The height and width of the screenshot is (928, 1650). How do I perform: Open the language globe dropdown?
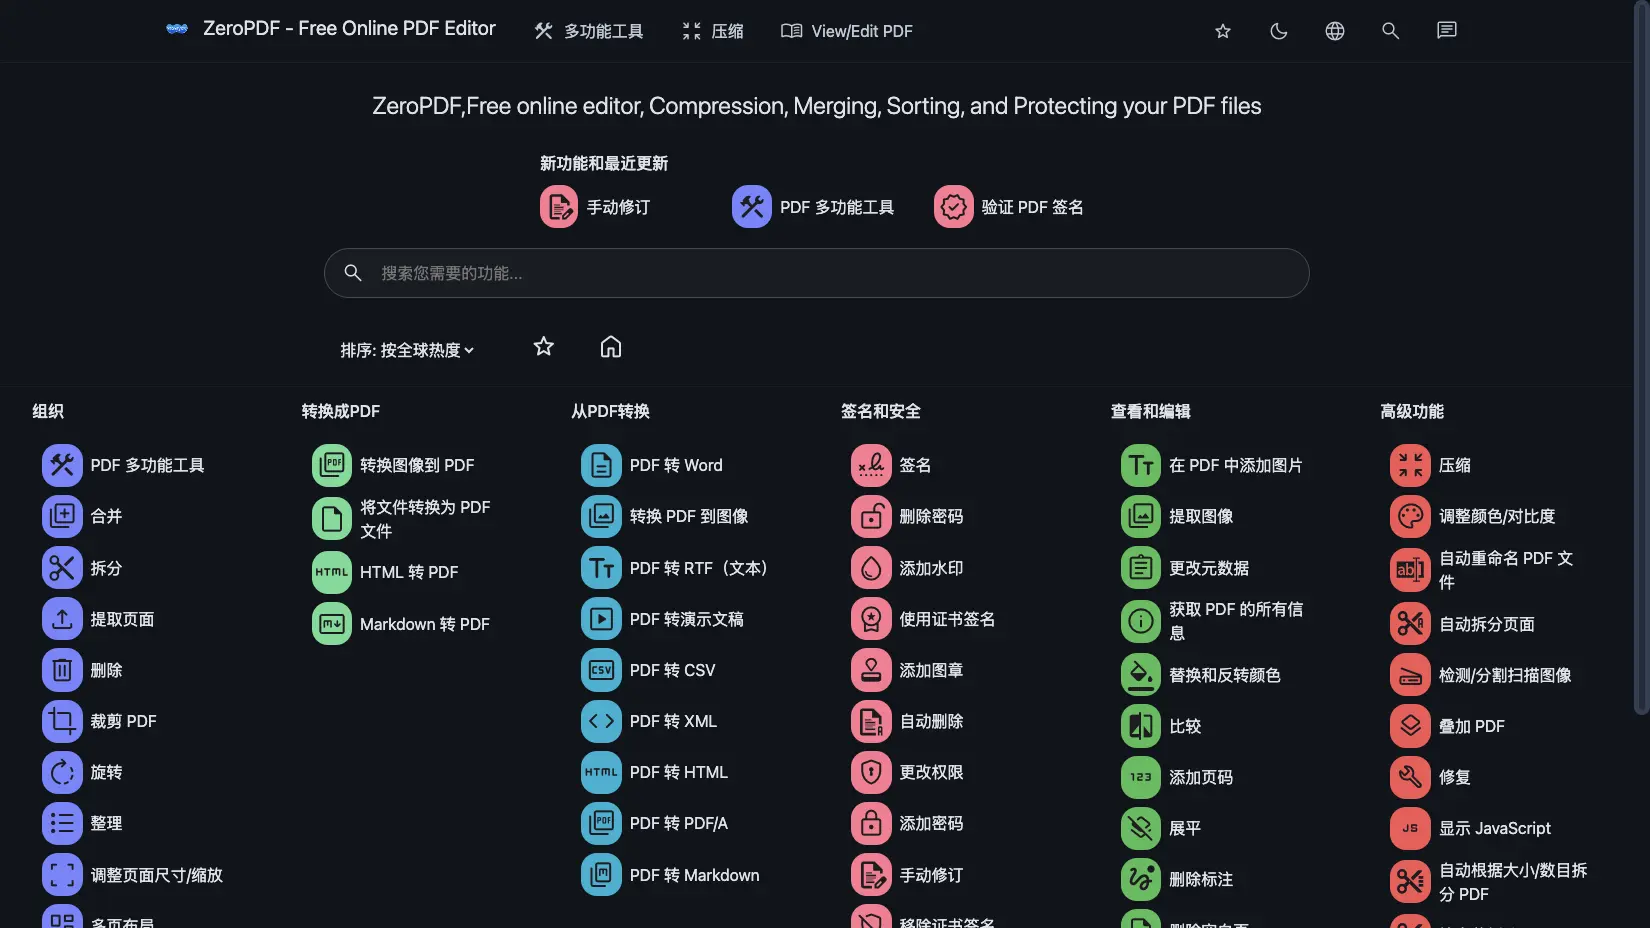click(1334, 31)
